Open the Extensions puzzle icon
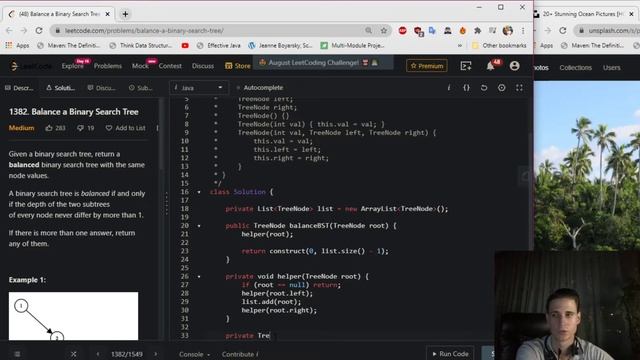The width and height of the screenshot is (640, 360). pyautogui.click(x=477, y=31)
